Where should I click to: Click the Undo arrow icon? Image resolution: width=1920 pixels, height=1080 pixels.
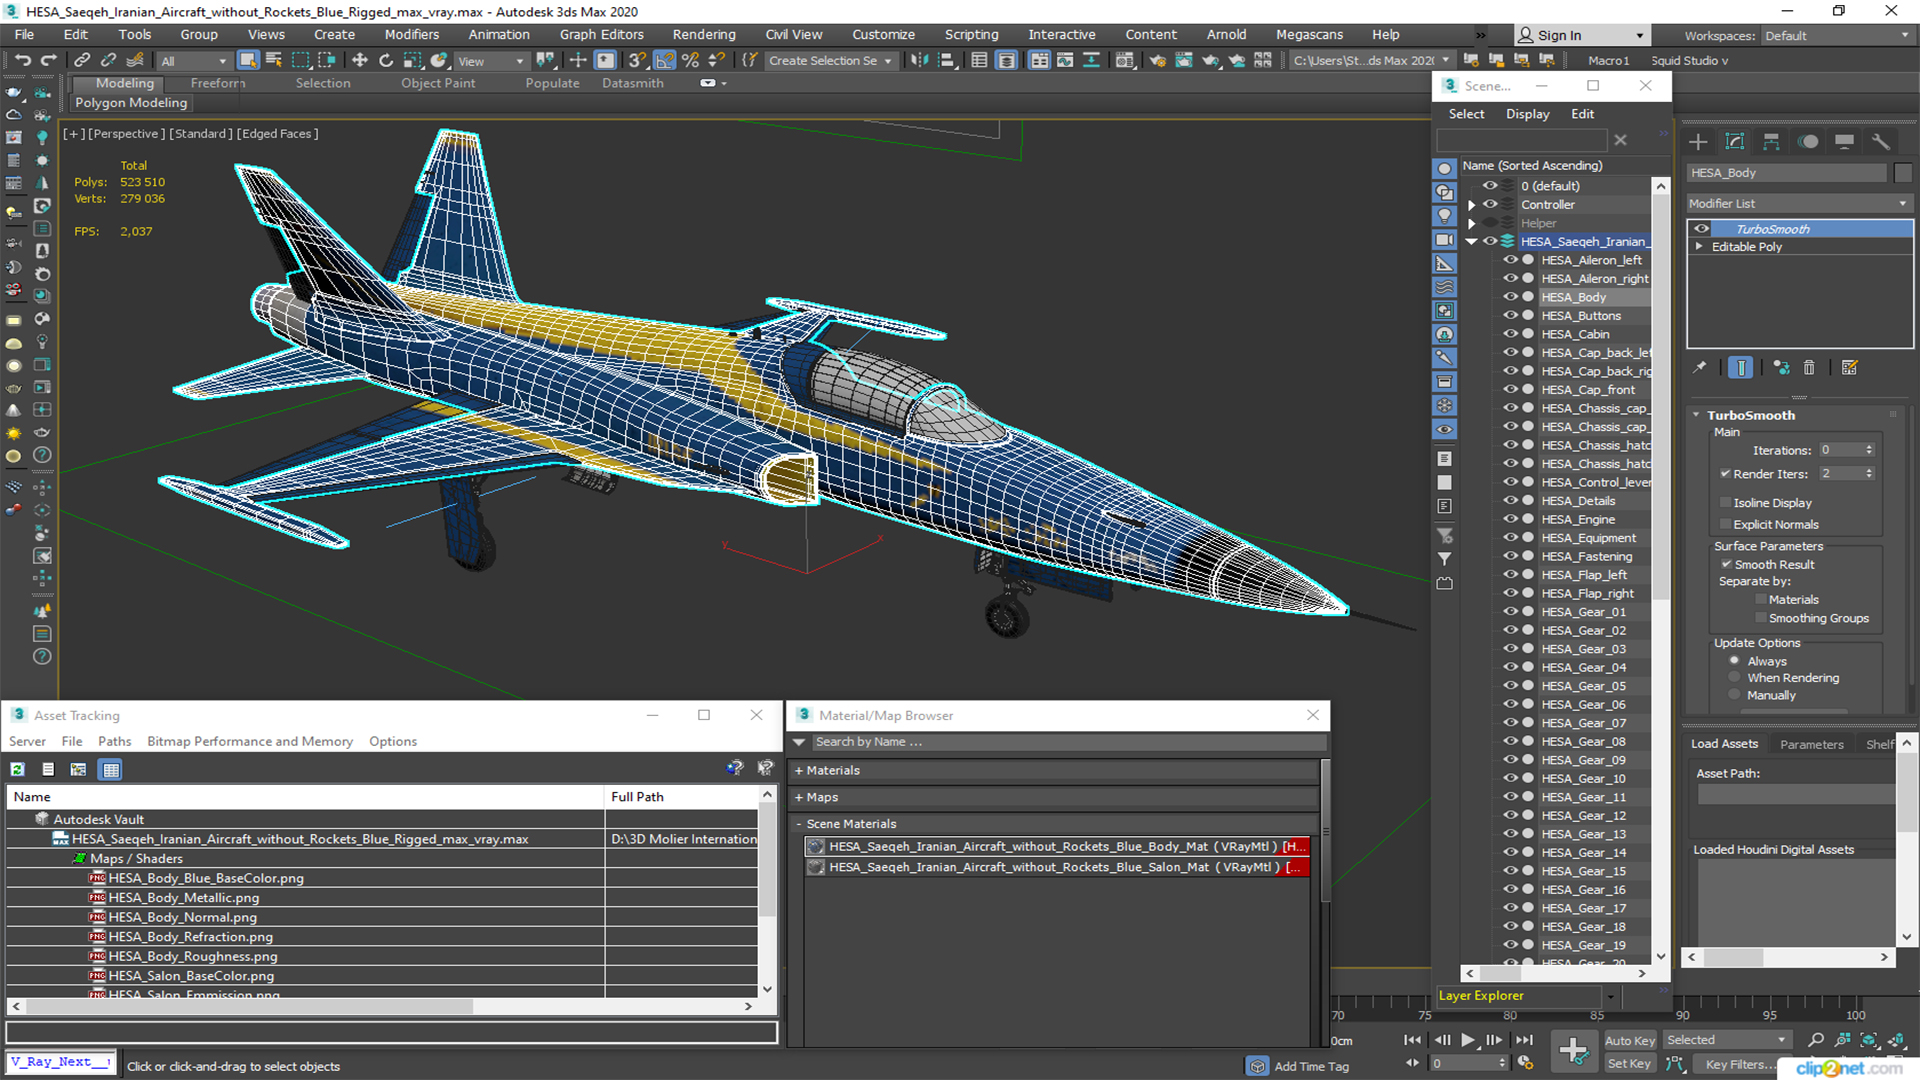22,60
